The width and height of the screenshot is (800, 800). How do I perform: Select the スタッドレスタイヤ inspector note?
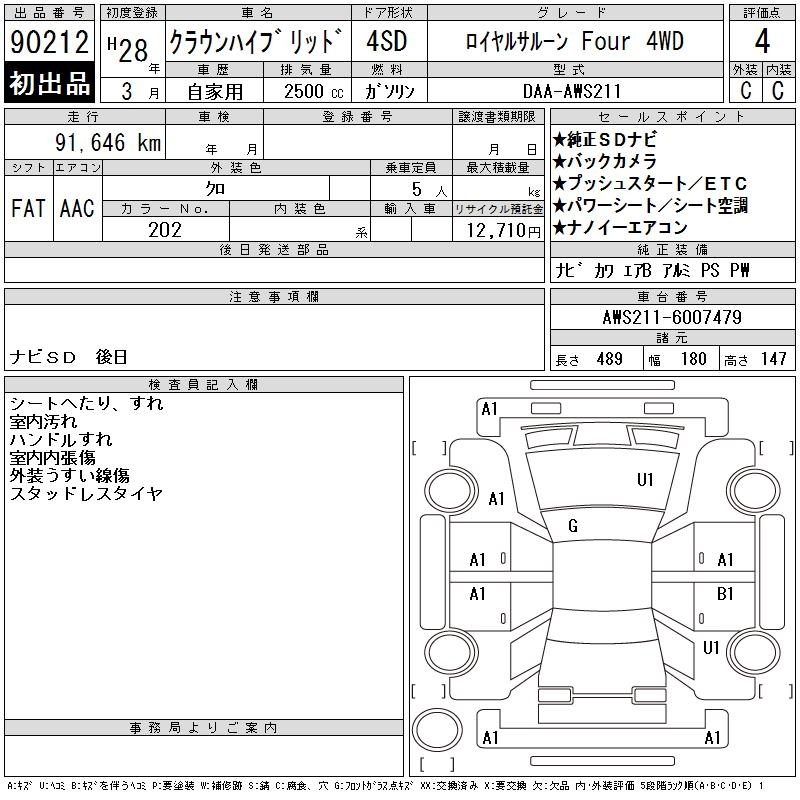pos(86,494)
